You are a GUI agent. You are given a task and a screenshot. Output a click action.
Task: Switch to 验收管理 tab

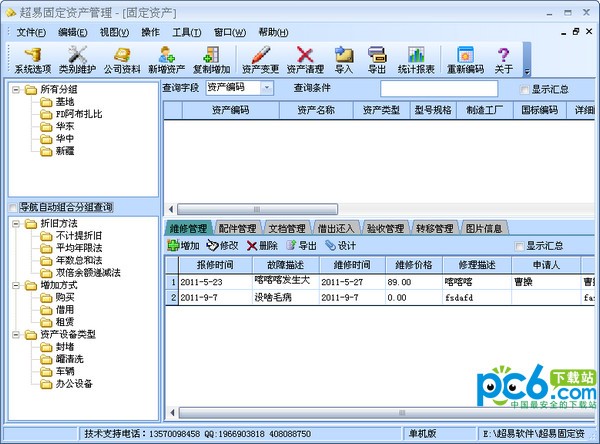[x=385, y=229]
